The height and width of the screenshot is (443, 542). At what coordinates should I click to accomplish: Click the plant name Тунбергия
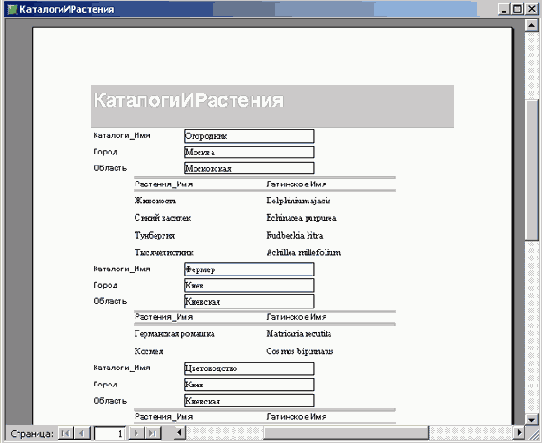click(155, 236)
